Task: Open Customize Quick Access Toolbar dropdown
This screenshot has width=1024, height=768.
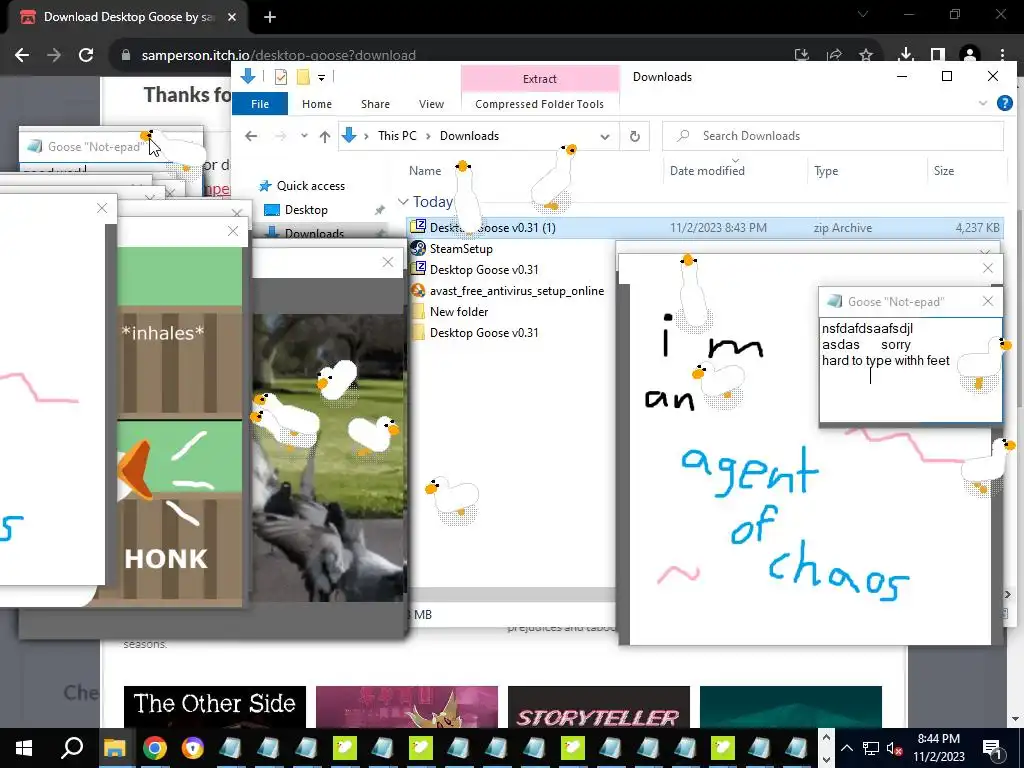Action: pyautogui.click(x=321, y=78)
